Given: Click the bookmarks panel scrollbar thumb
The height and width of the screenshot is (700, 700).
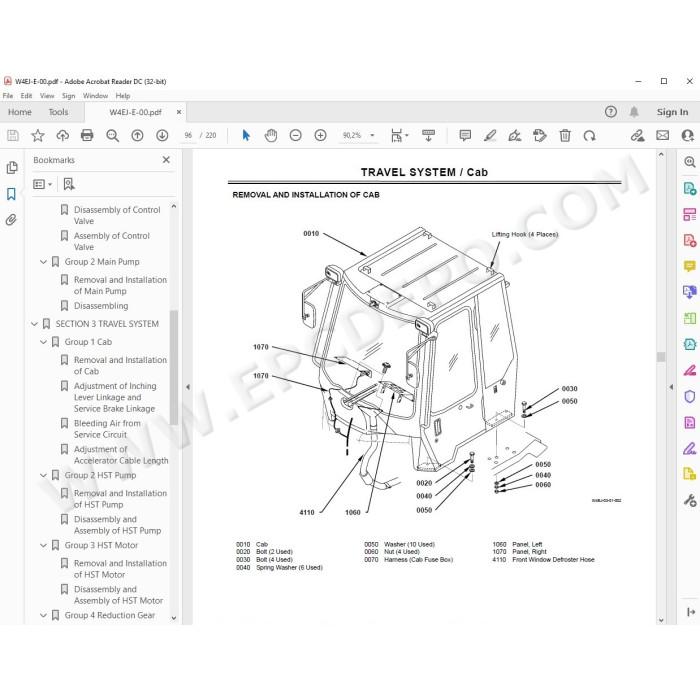Looking at the screenshot, I should [x=174, y=367].
